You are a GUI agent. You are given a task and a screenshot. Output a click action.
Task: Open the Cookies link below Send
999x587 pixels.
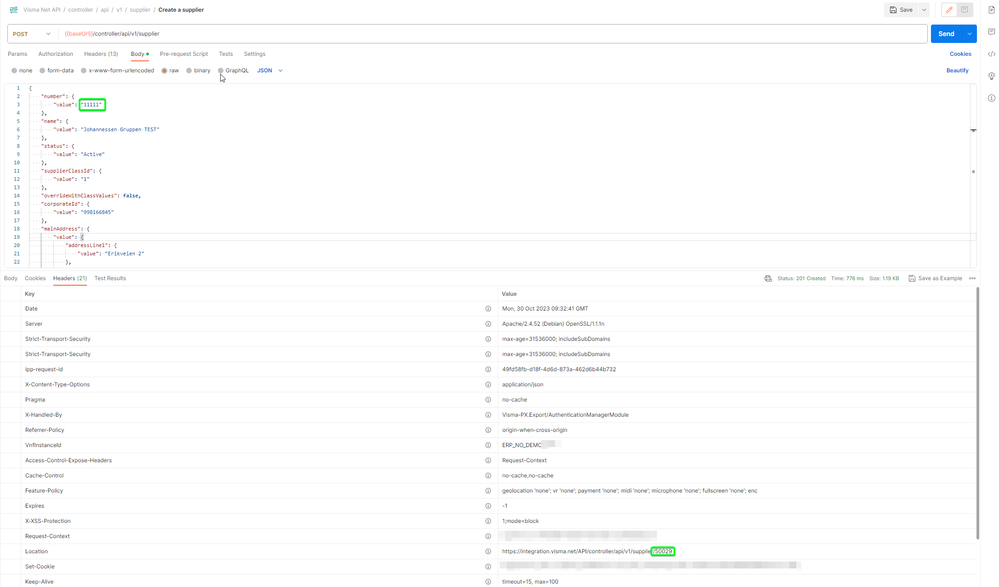pyautogui.click(x=960, y=54)
